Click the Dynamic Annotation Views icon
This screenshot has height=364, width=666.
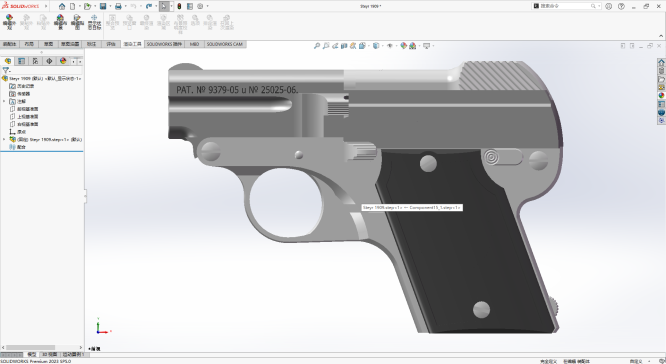(x=353, y=46)
